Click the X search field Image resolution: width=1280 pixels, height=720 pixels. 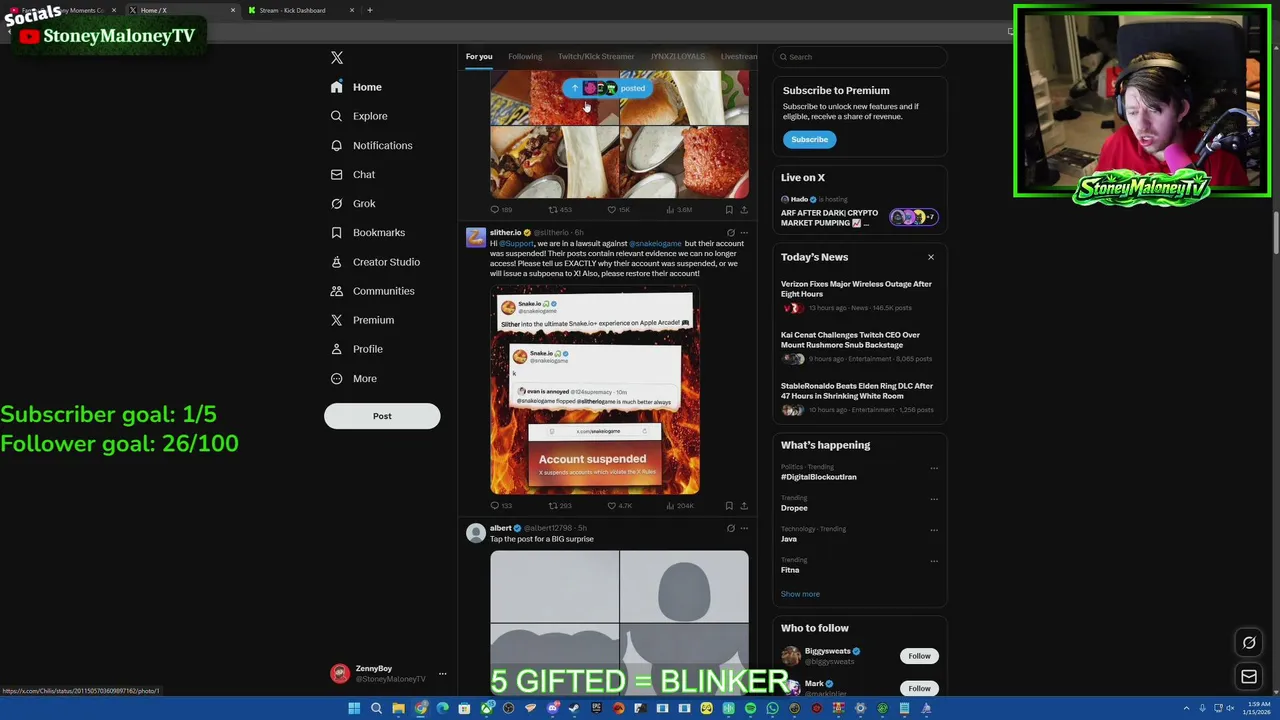(860, 57)
